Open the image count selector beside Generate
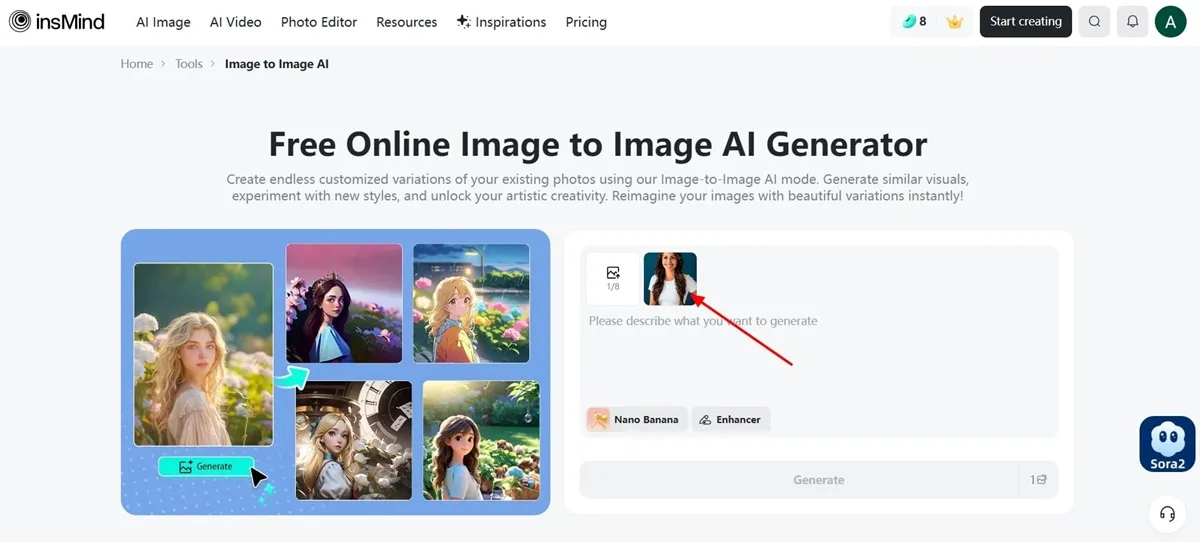Image resolution: width=1200 pixels, height=542 pixels. point(1038,480)
